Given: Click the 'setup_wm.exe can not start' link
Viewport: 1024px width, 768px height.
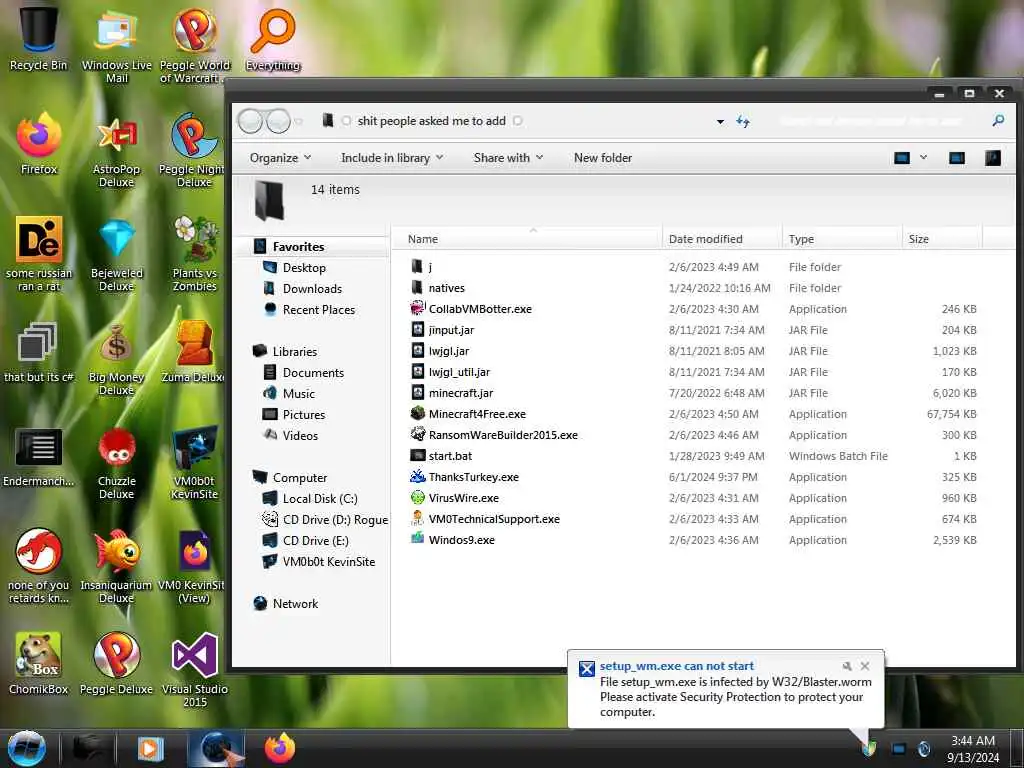Looking at the screenshot, I should point(677,666).
